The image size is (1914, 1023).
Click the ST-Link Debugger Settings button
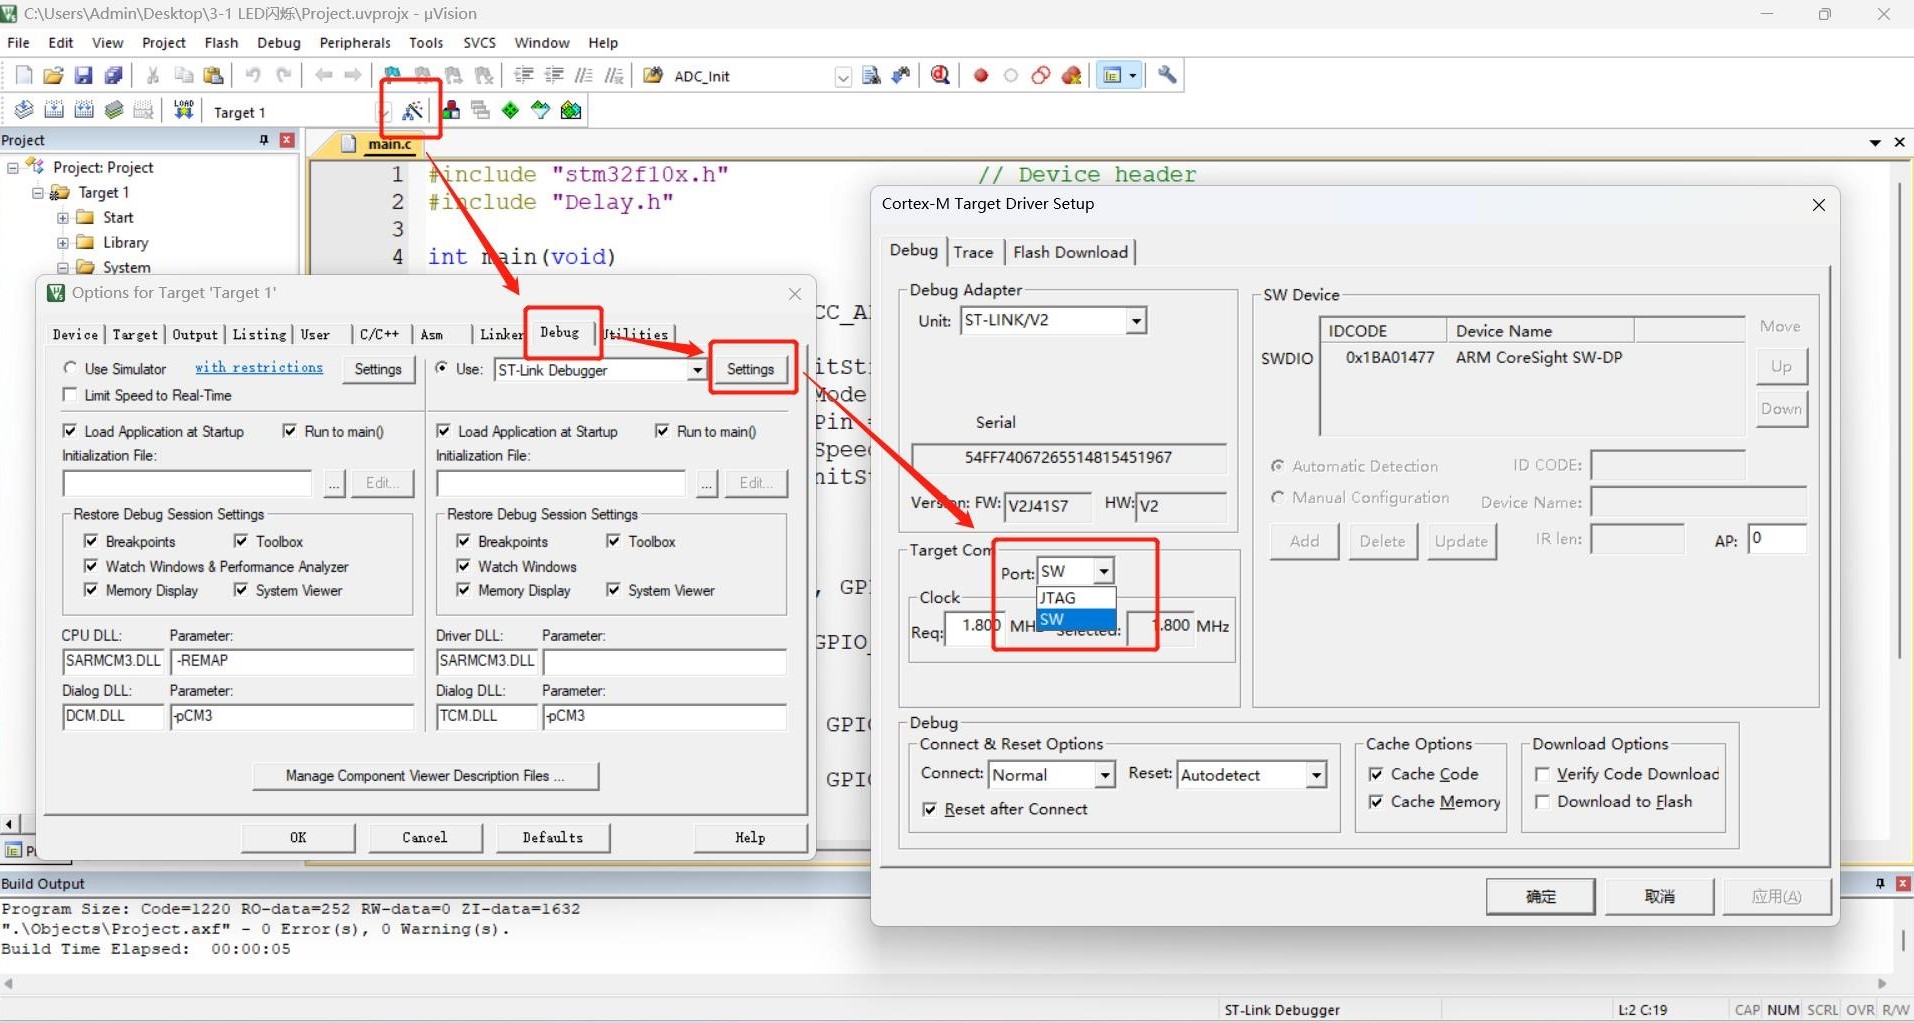(x=750, y=369)
